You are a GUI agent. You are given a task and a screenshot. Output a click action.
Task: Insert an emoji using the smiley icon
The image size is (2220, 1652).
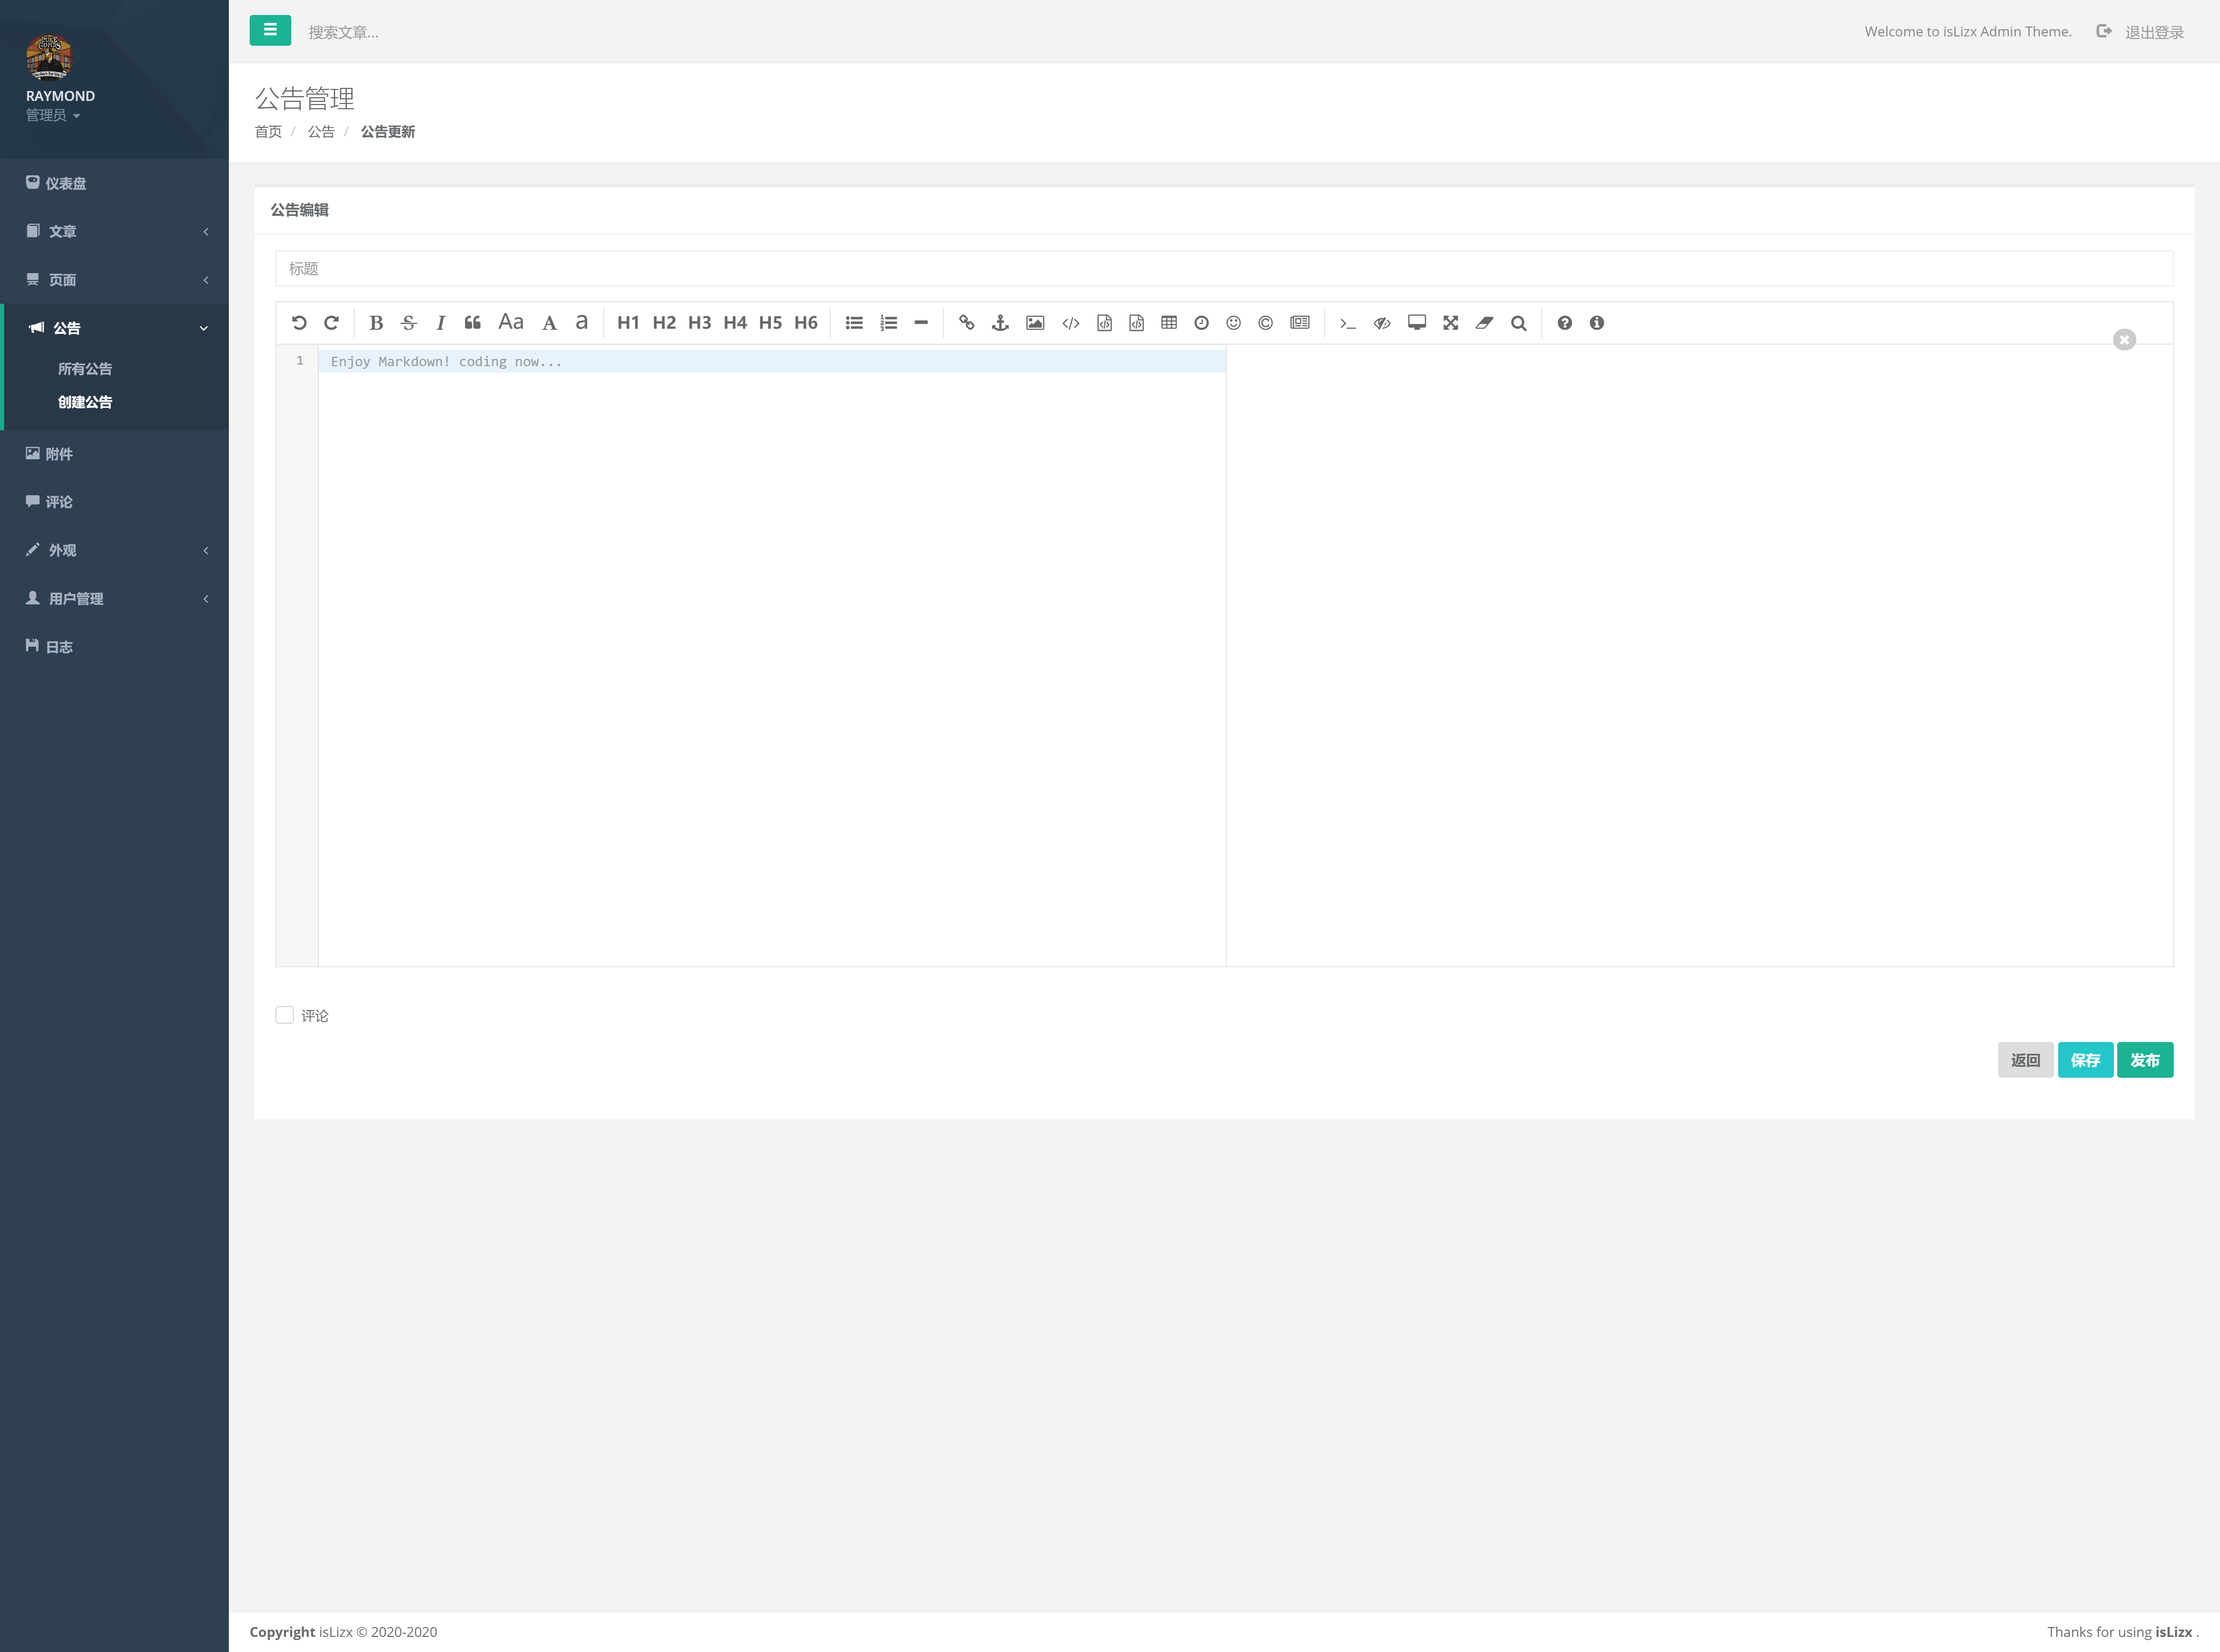point(1233,323)
